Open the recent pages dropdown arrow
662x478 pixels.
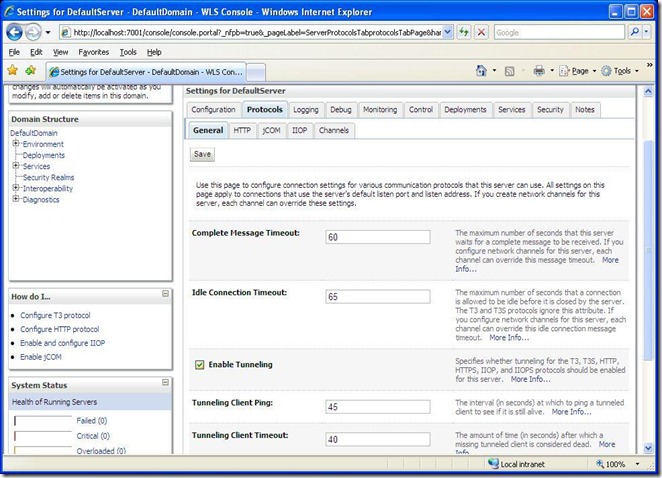[48, 33]
